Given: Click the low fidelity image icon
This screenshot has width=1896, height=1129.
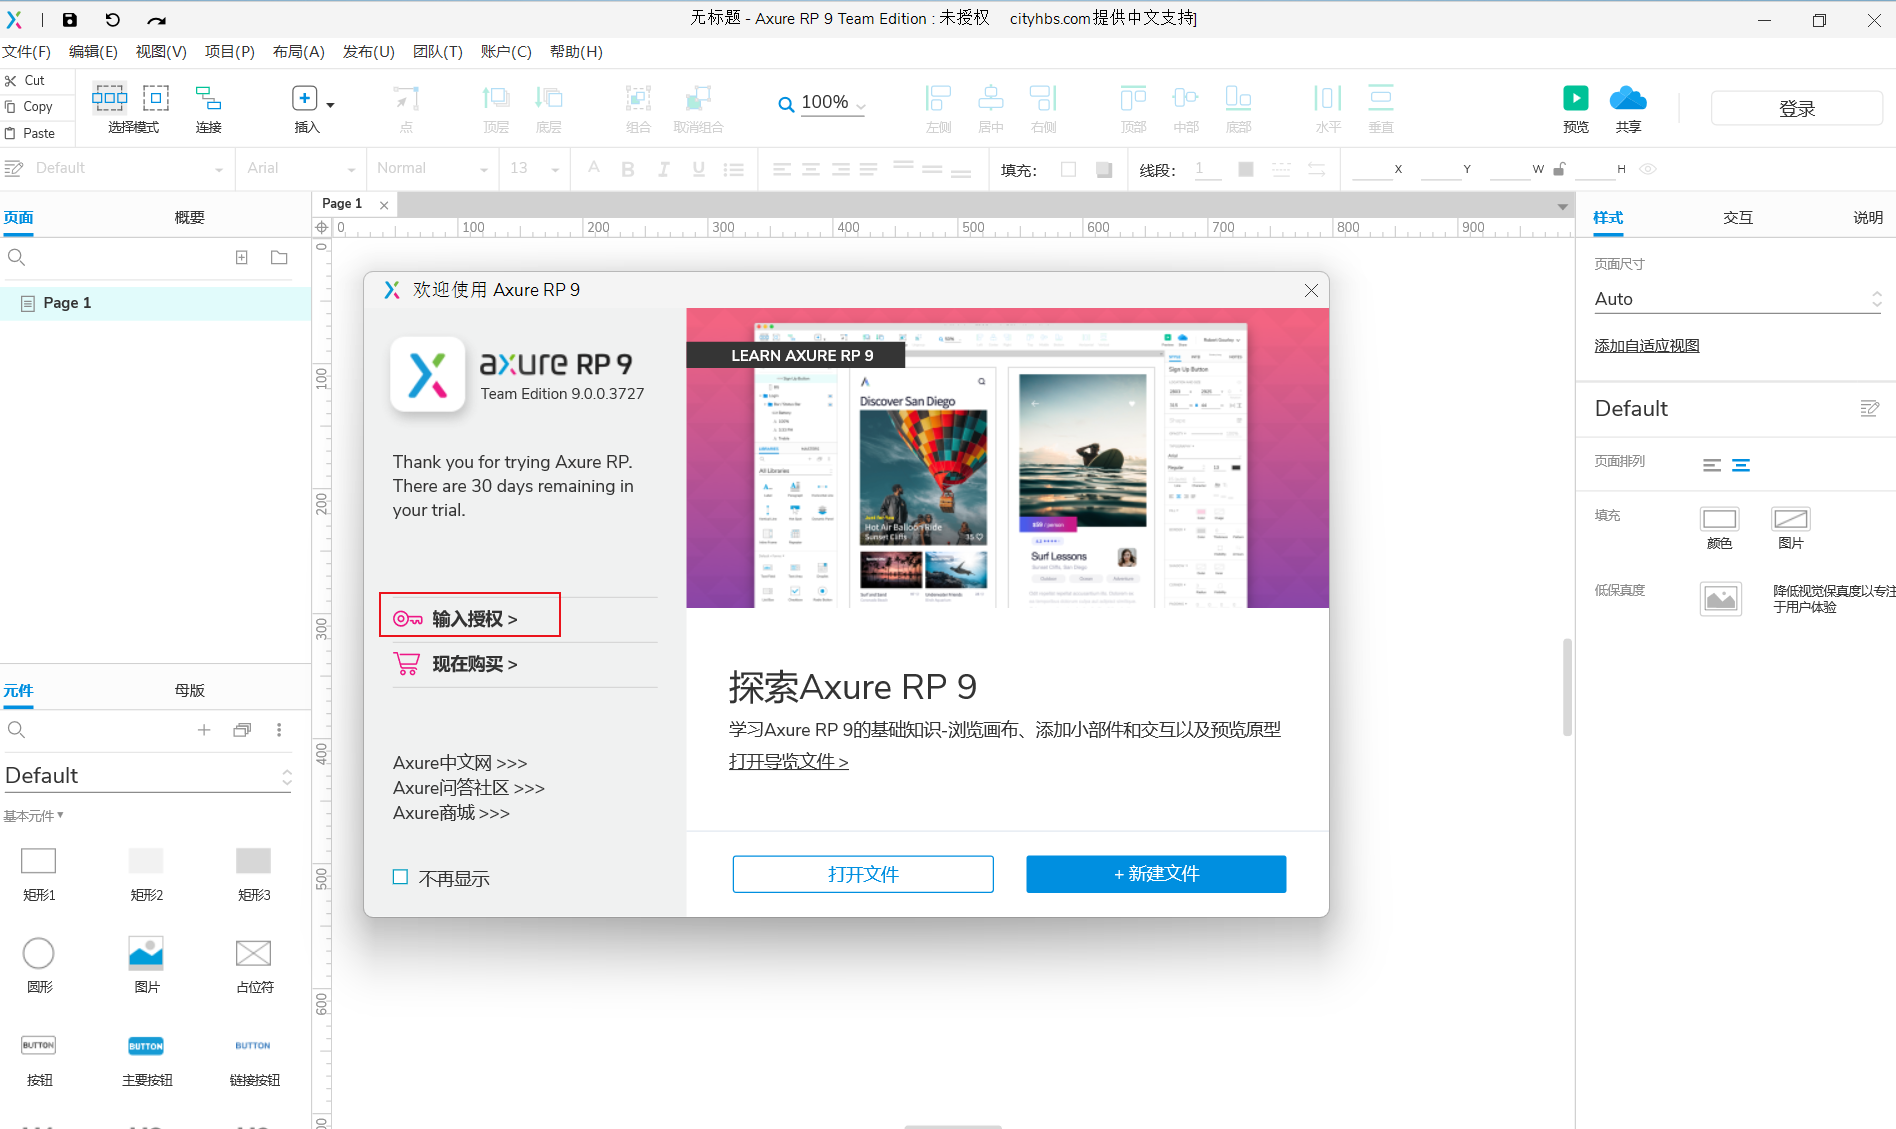Looking at the screenshot, I should tap(1721, 599).
